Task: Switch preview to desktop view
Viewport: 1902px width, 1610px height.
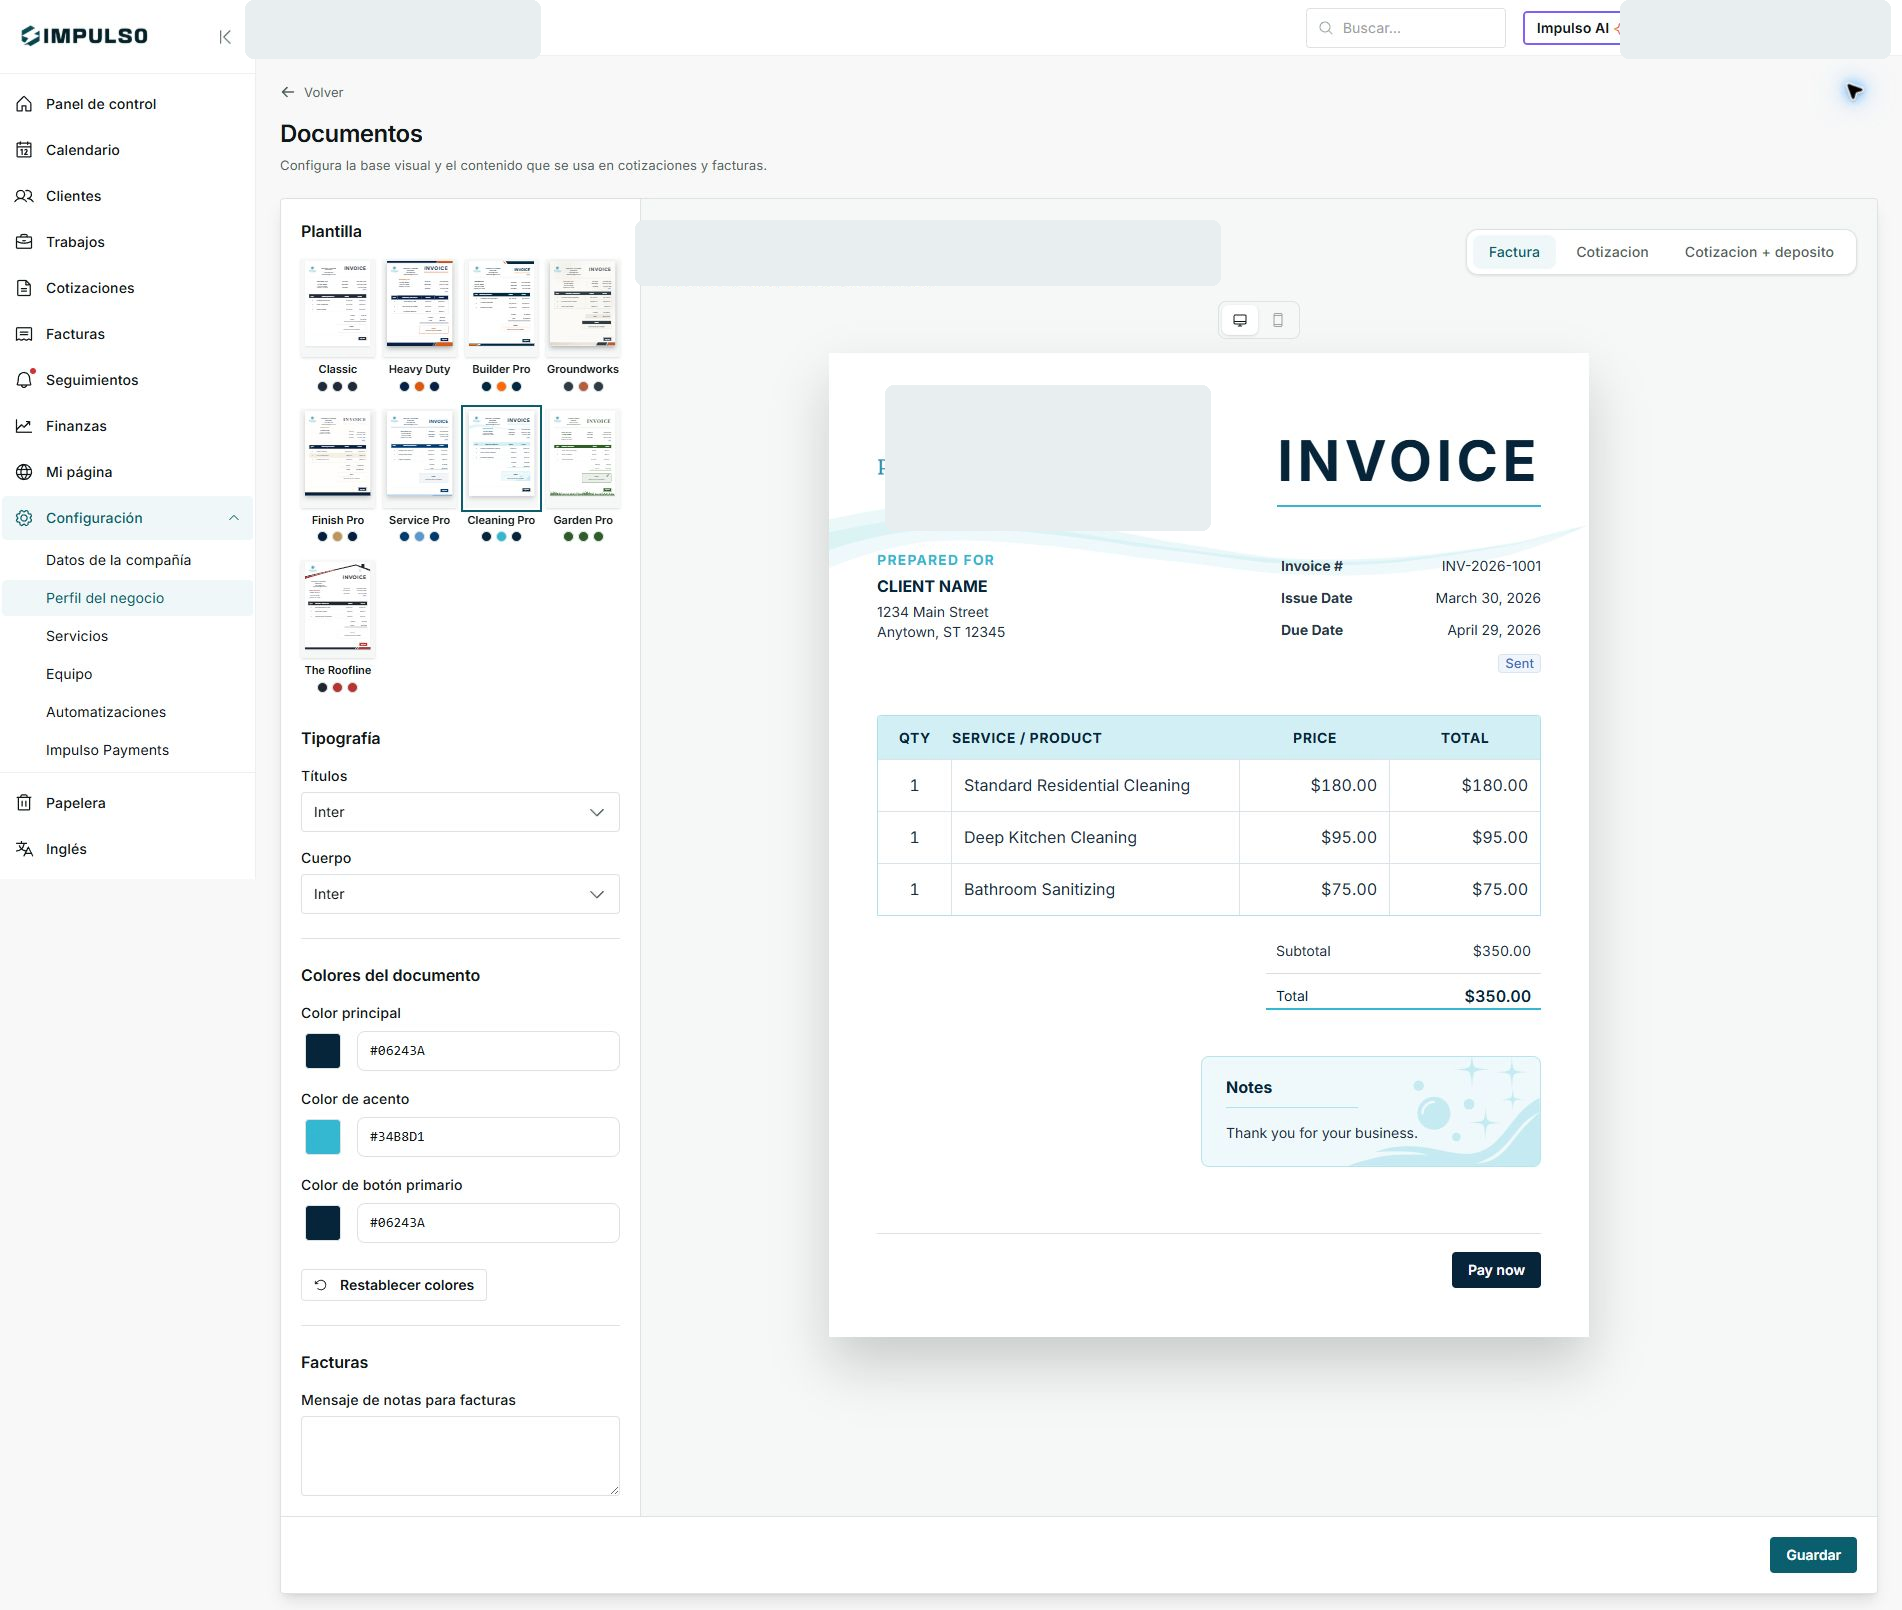Action: [x=1240, y=320]
